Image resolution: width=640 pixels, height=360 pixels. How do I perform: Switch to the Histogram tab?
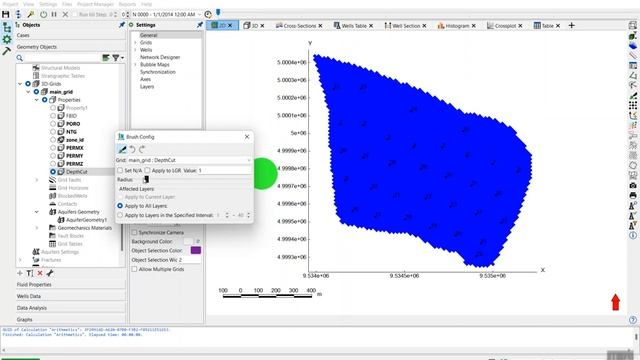pyautogui.click(x=456, y=25)
